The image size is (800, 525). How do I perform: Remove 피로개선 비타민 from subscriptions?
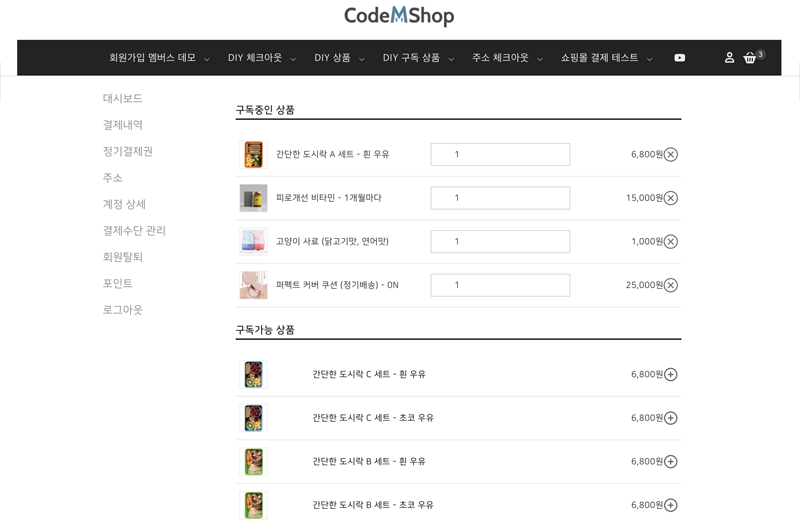click(671, 198)
